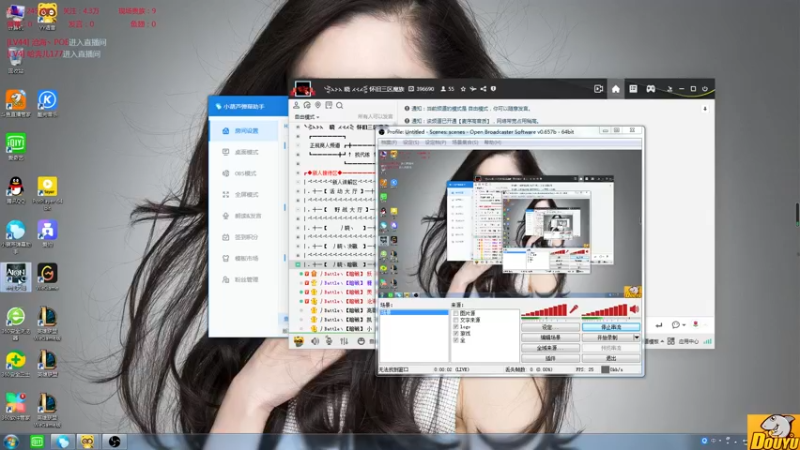This screenshot has width=800, height=450.
Task: Open the dropdown arrow beside the OBS start recording button
Action: click(x=637, y=337)
